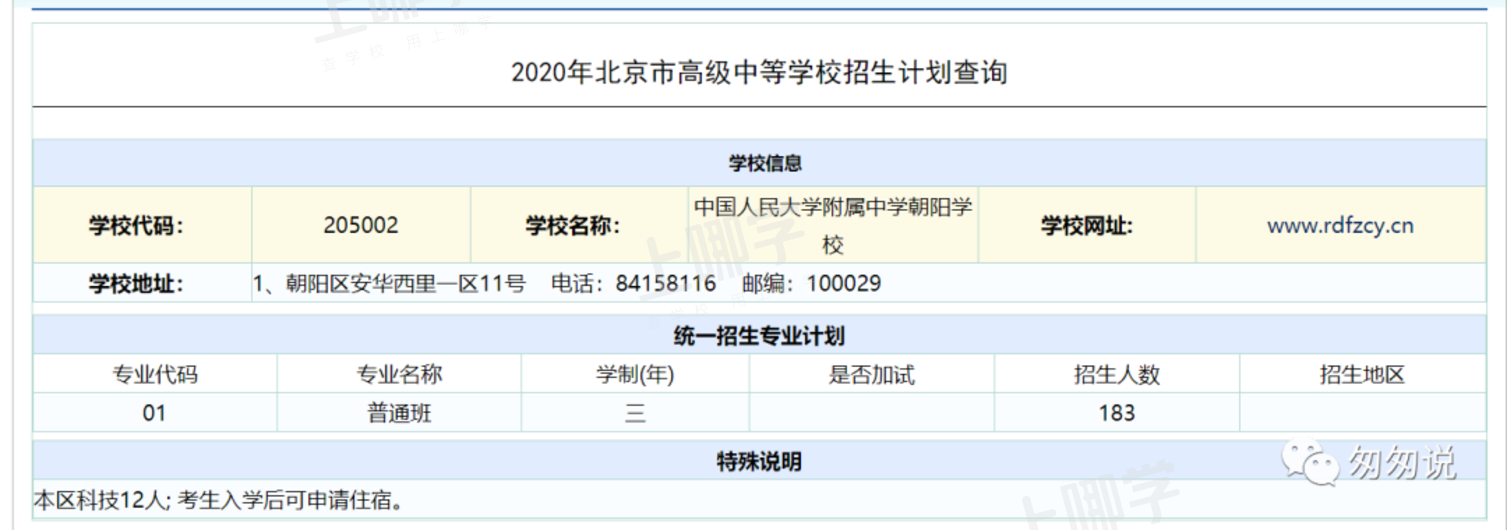1507x530 pixels.
Task: Click the 专业名称 column header
Action: pos(399,375)
